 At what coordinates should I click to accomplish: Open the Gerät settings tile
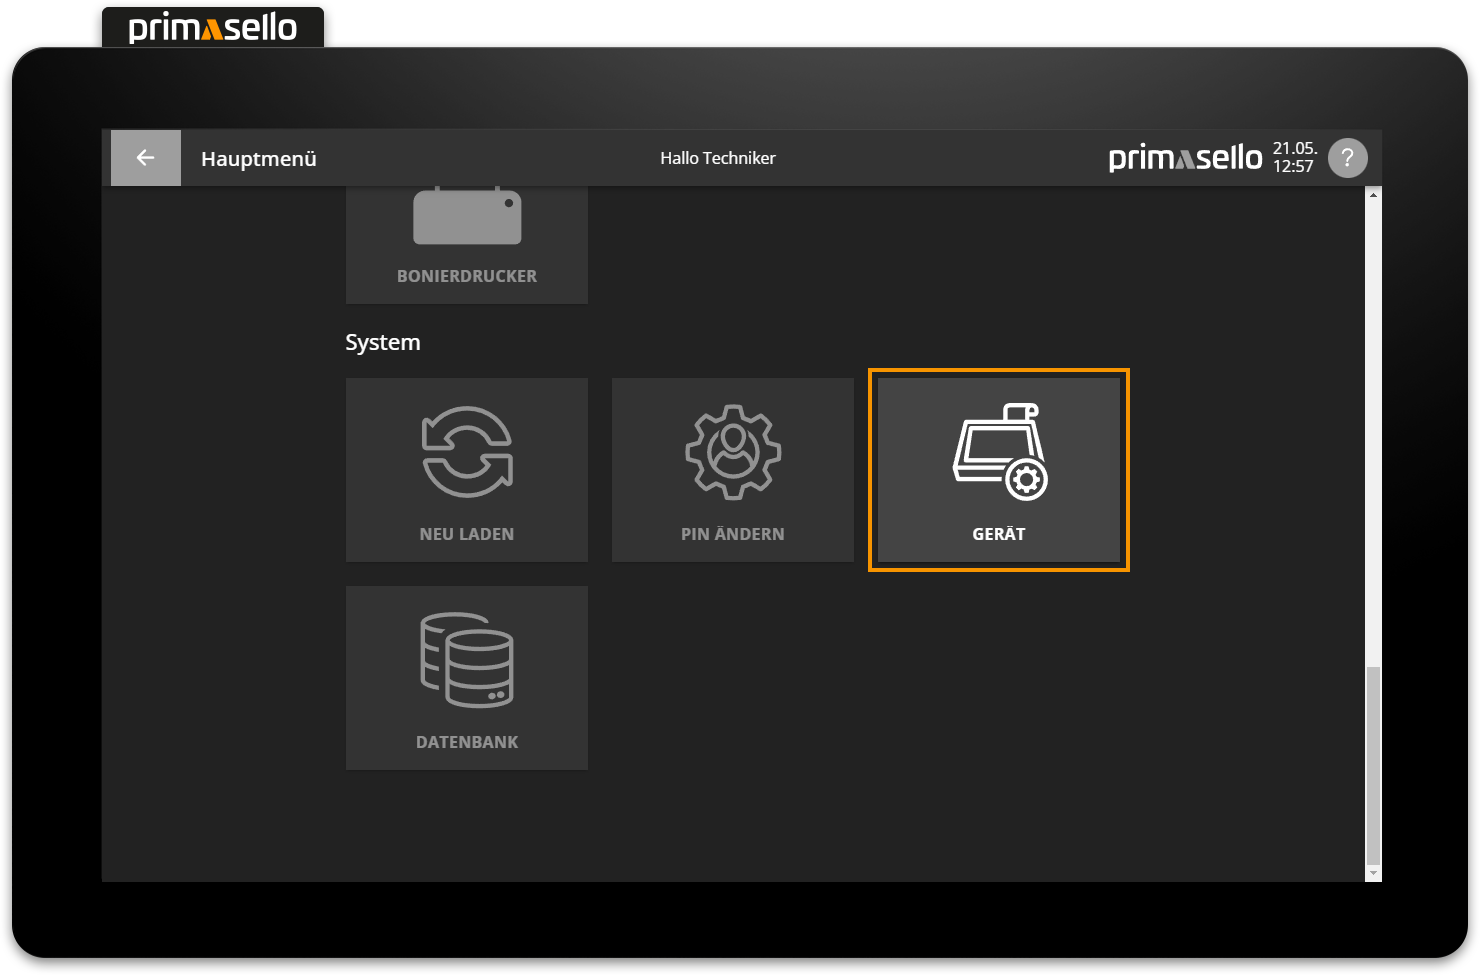click(997, 469)
